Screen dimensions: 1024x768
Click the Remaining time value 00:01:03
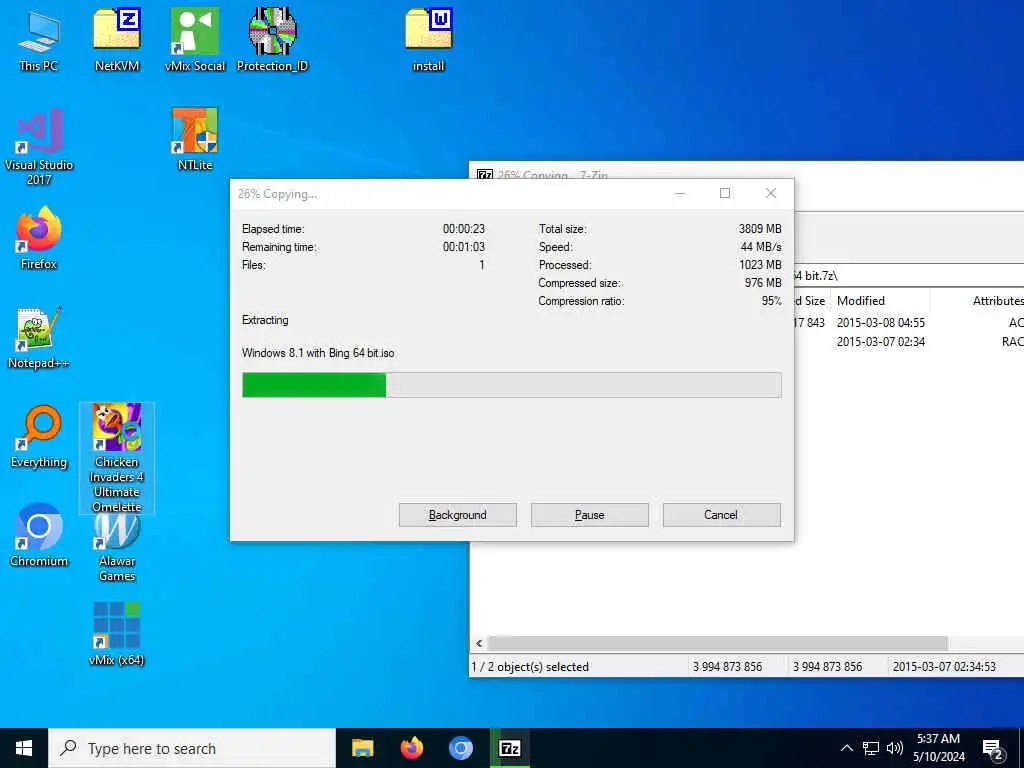464,247
